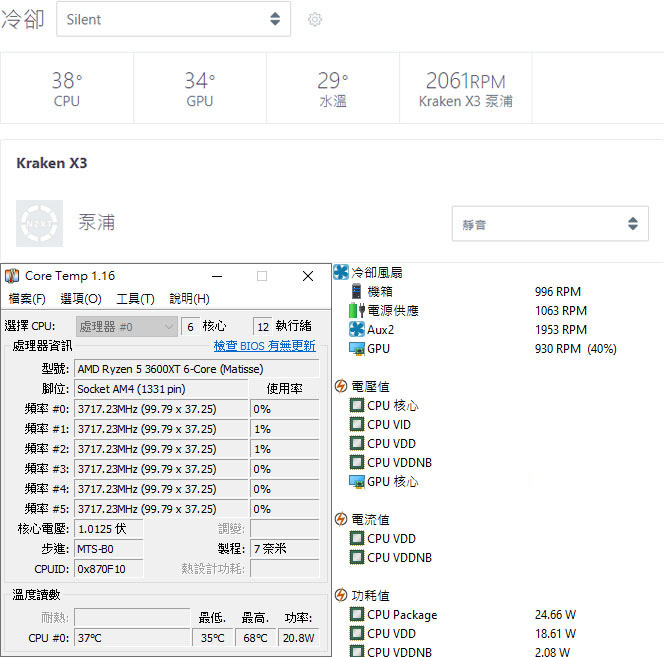
Task: Click the Core Temp app icon
Action: click(12, 276)
